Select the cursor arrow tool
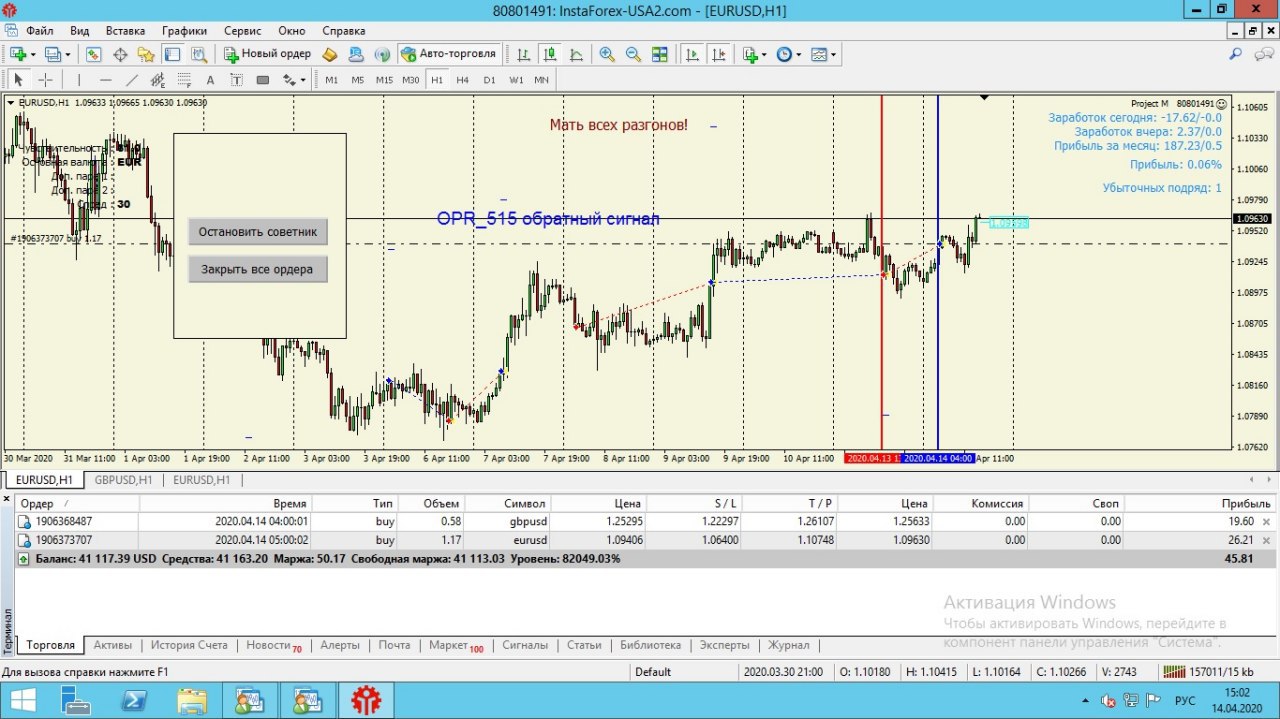 (18, 80)
